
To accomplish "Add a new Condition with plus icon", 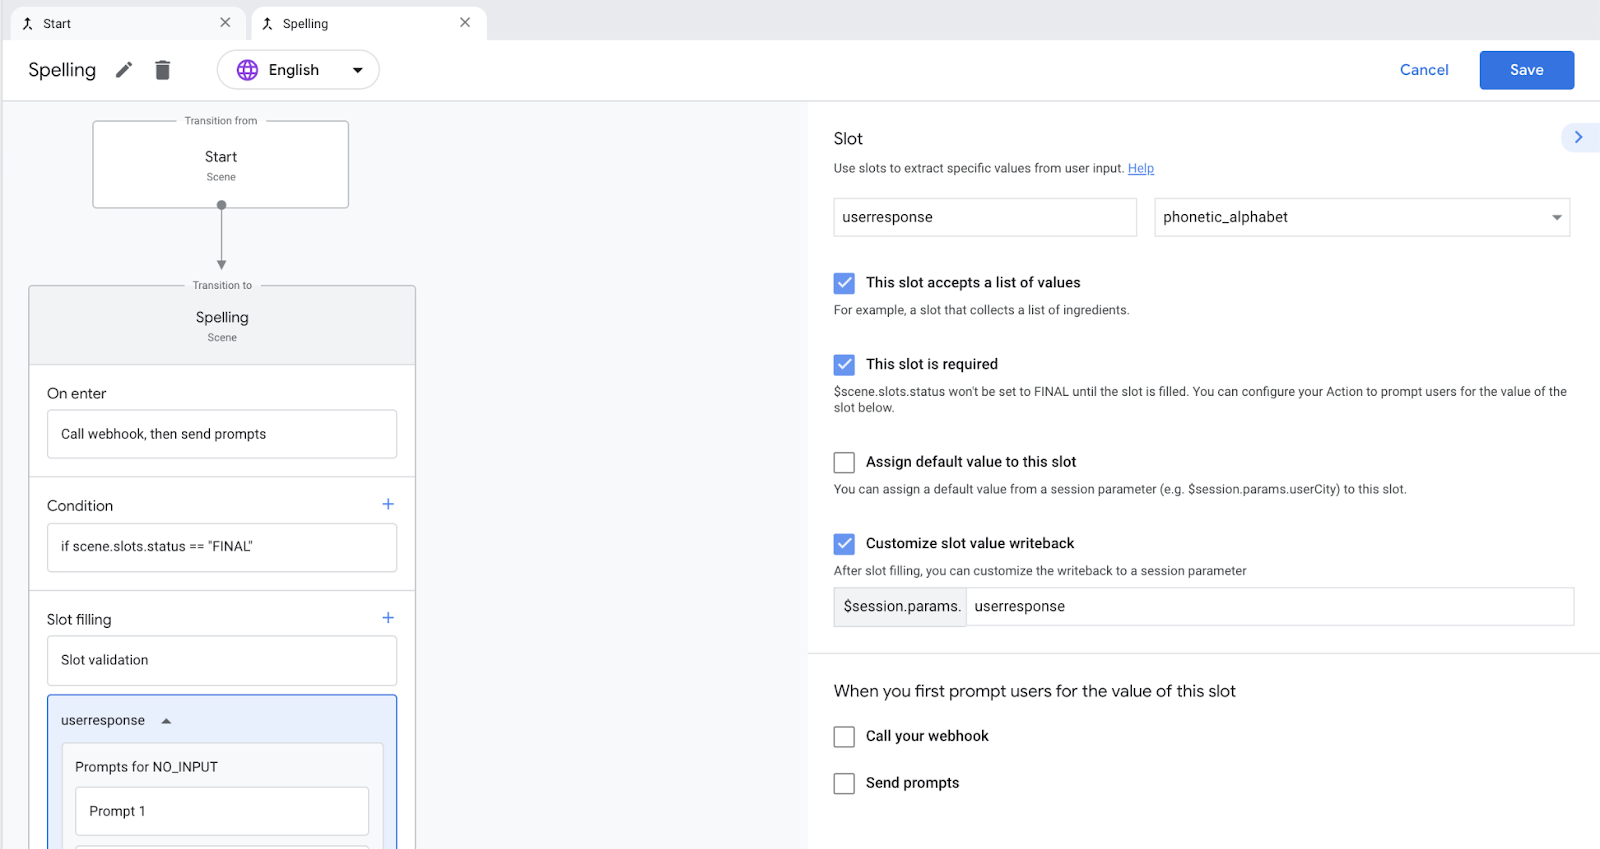I will tap(388, 505).
